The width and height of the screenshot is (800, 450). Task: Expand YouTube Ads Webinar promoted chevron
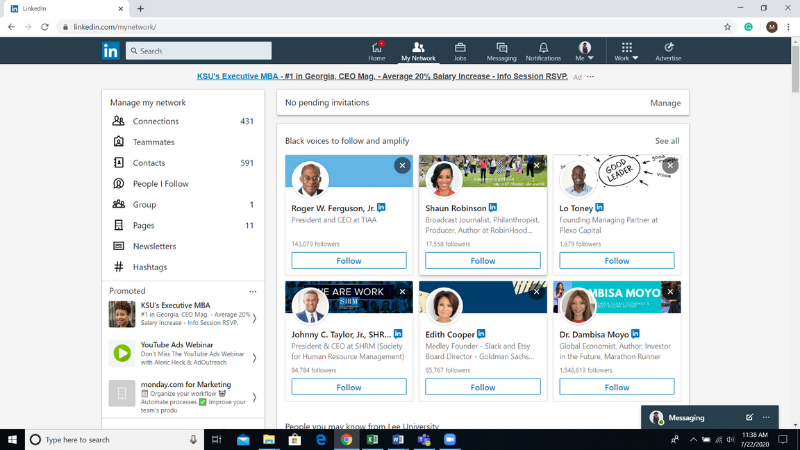(254, 358)
